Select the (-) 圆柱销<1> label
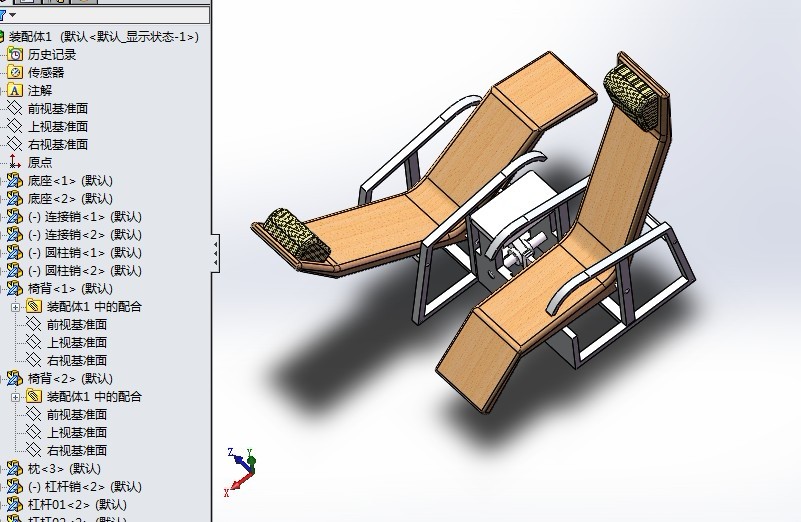Viewport: 801px width, 522px height. pyautogui.click(x=85, y=252)
